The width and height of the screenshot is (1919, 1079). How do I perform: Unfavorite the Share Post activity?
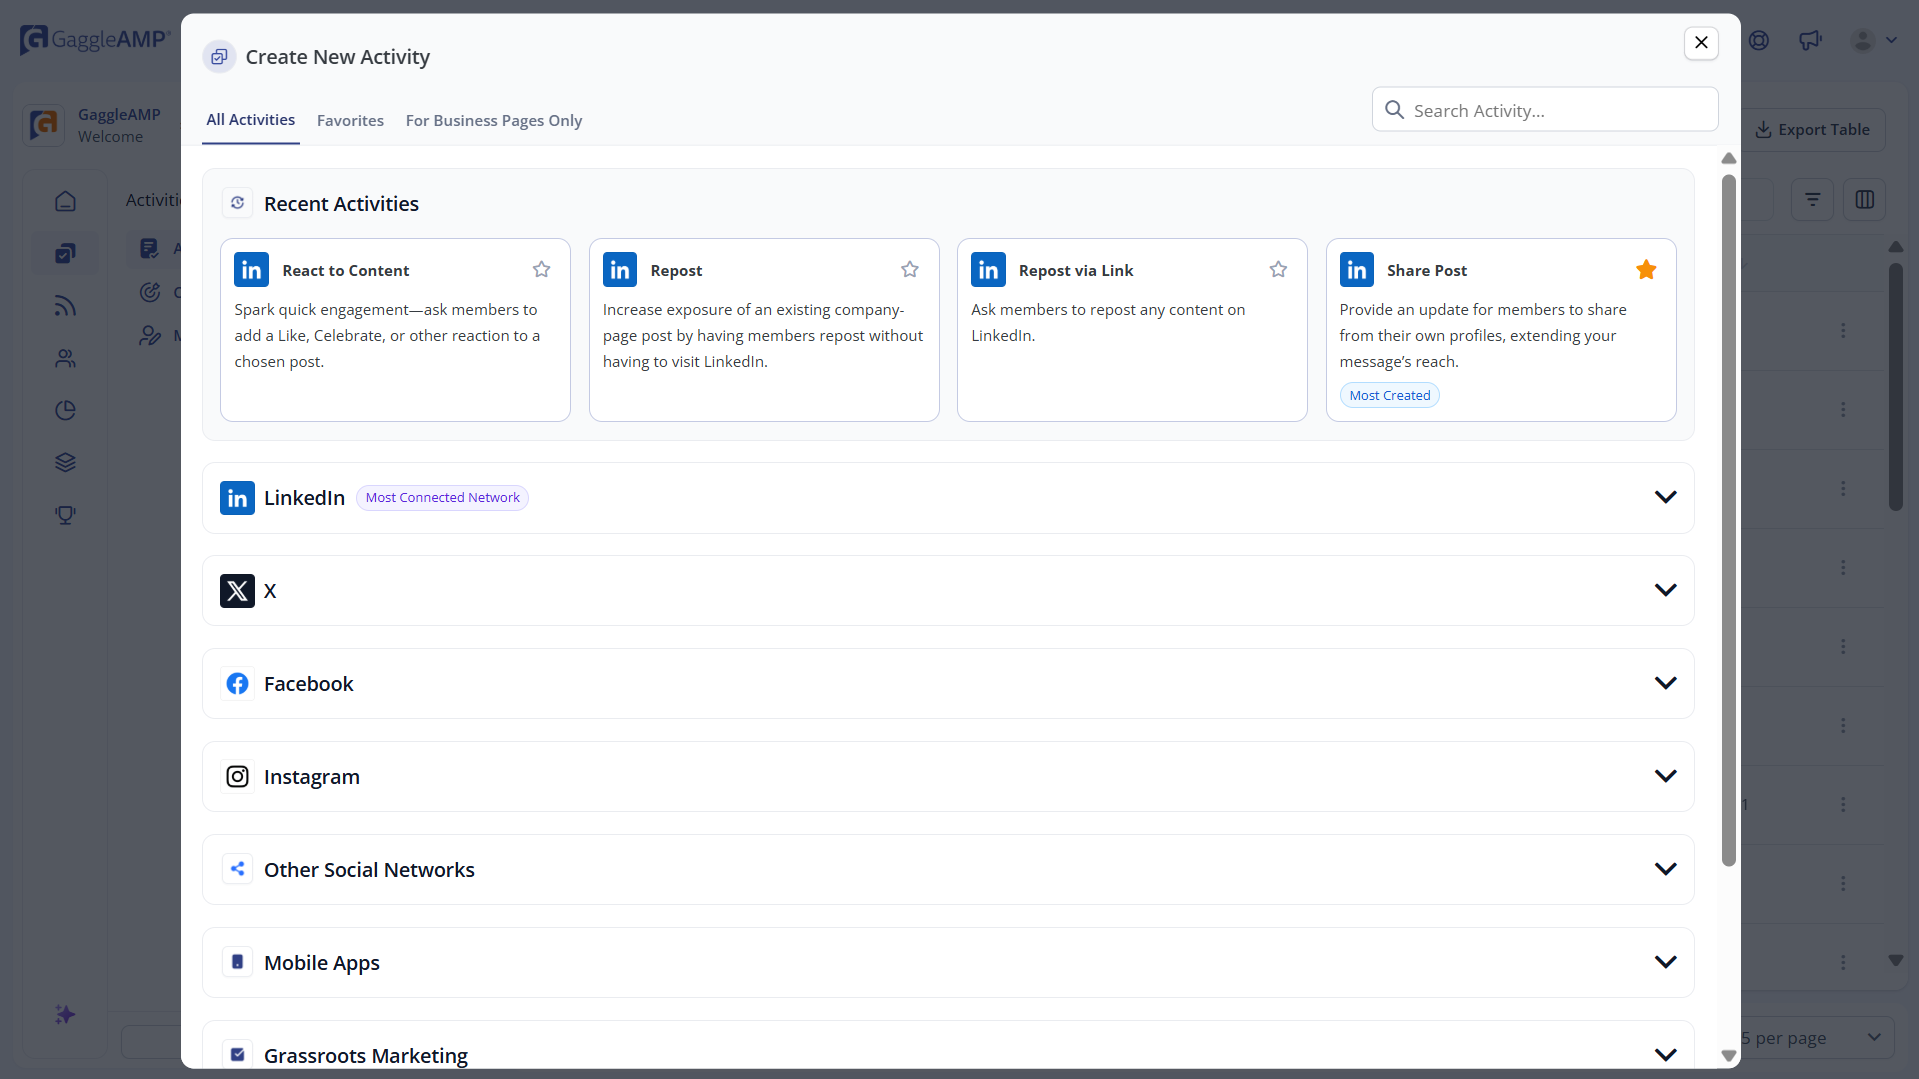[1646, 269]
